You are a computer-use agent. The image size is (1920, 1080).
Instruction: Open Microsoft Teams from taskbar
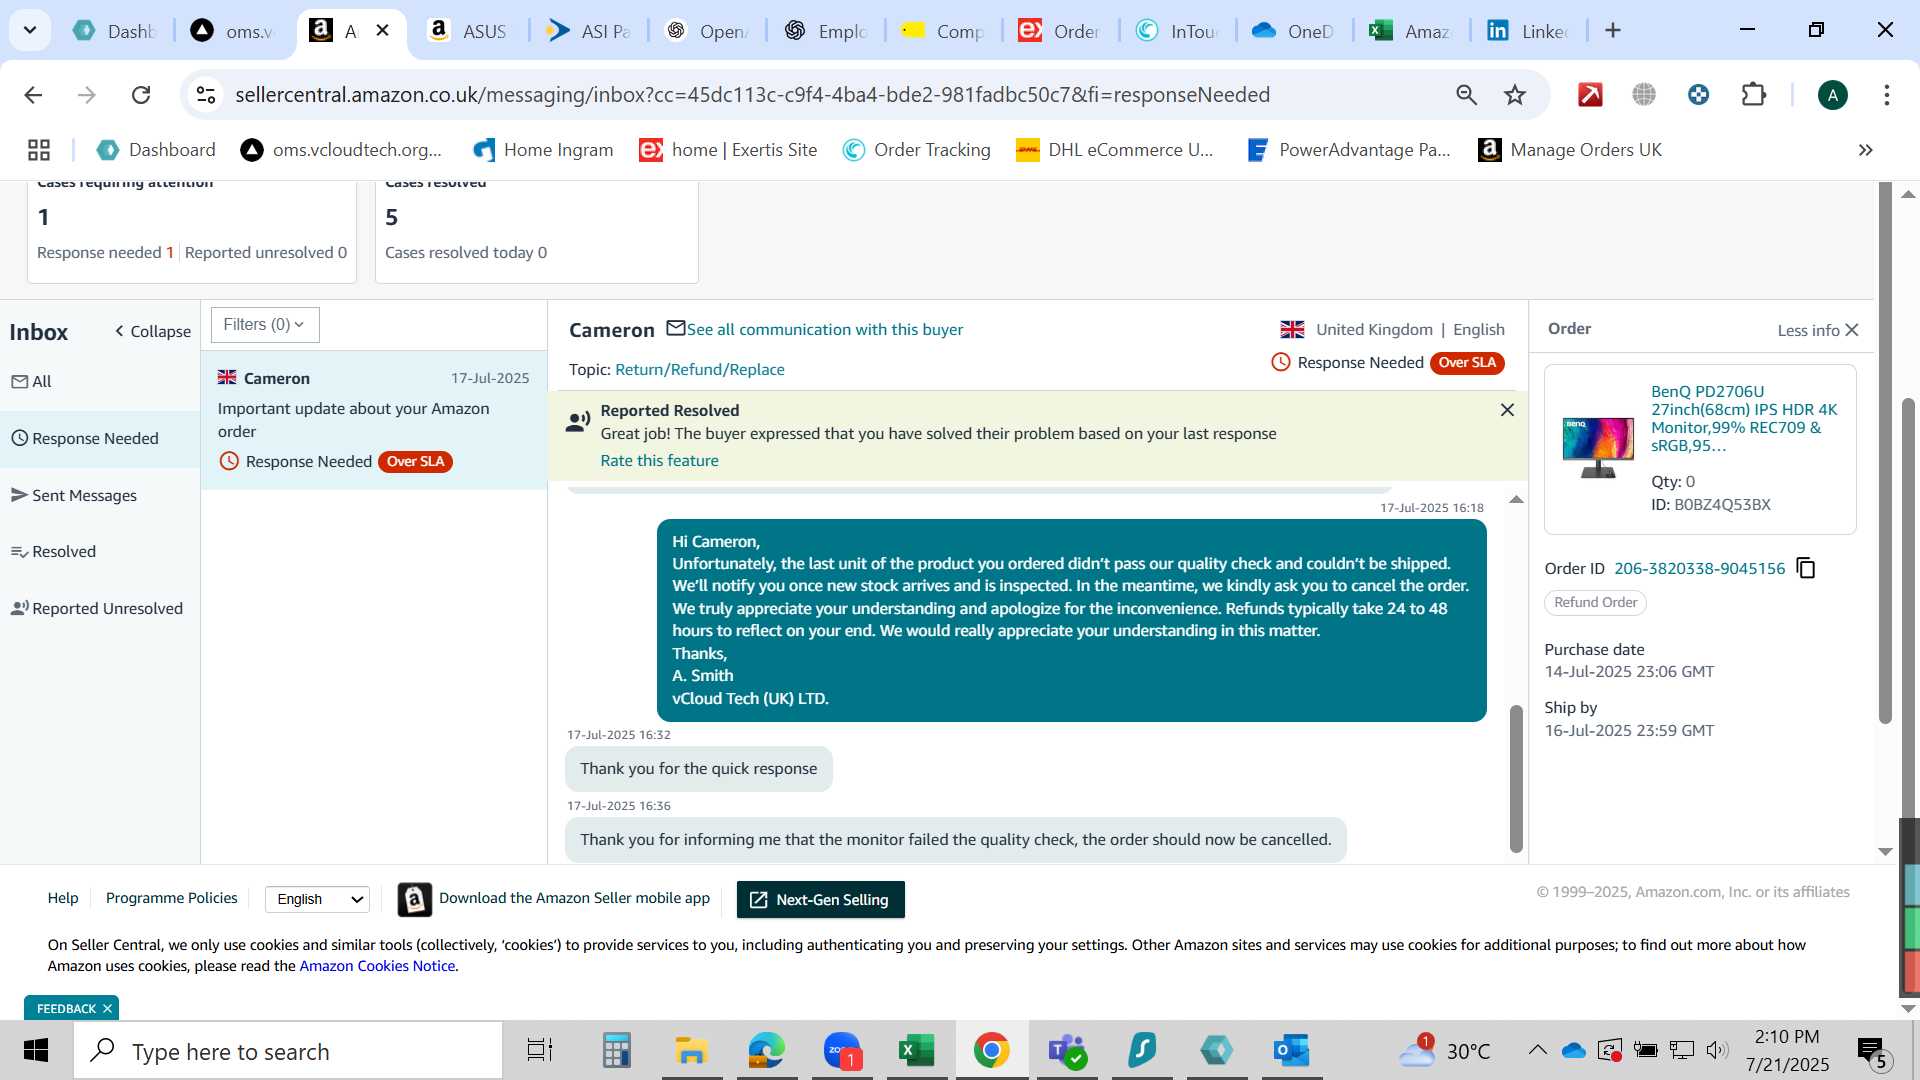(x=1066, y=1051)
